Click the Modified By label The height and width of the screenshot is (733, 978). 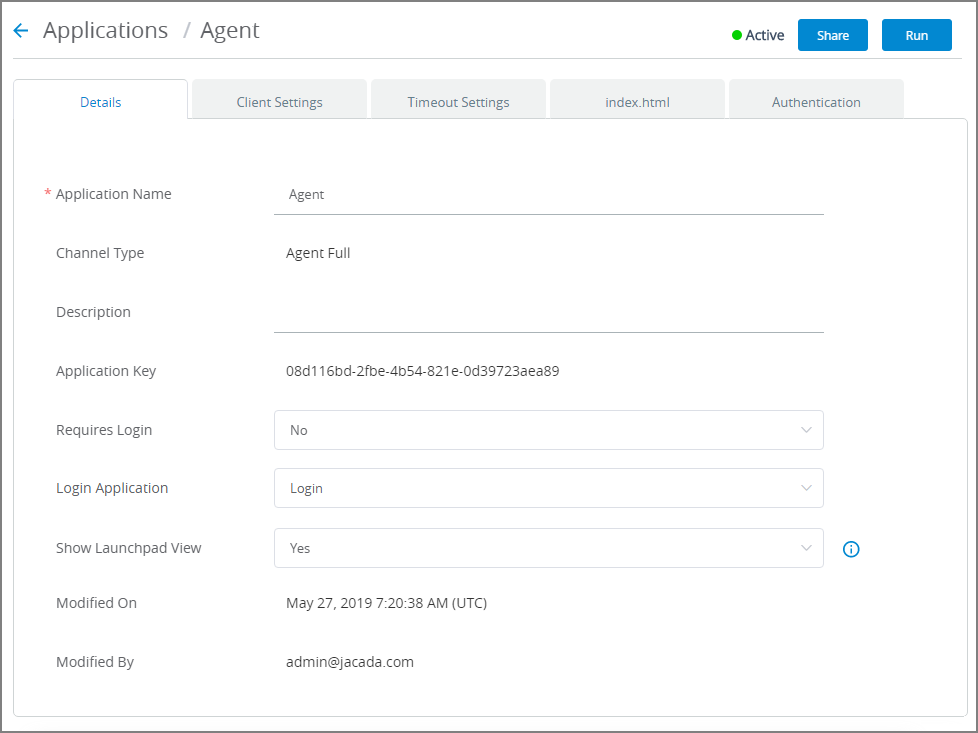[95, 662]
